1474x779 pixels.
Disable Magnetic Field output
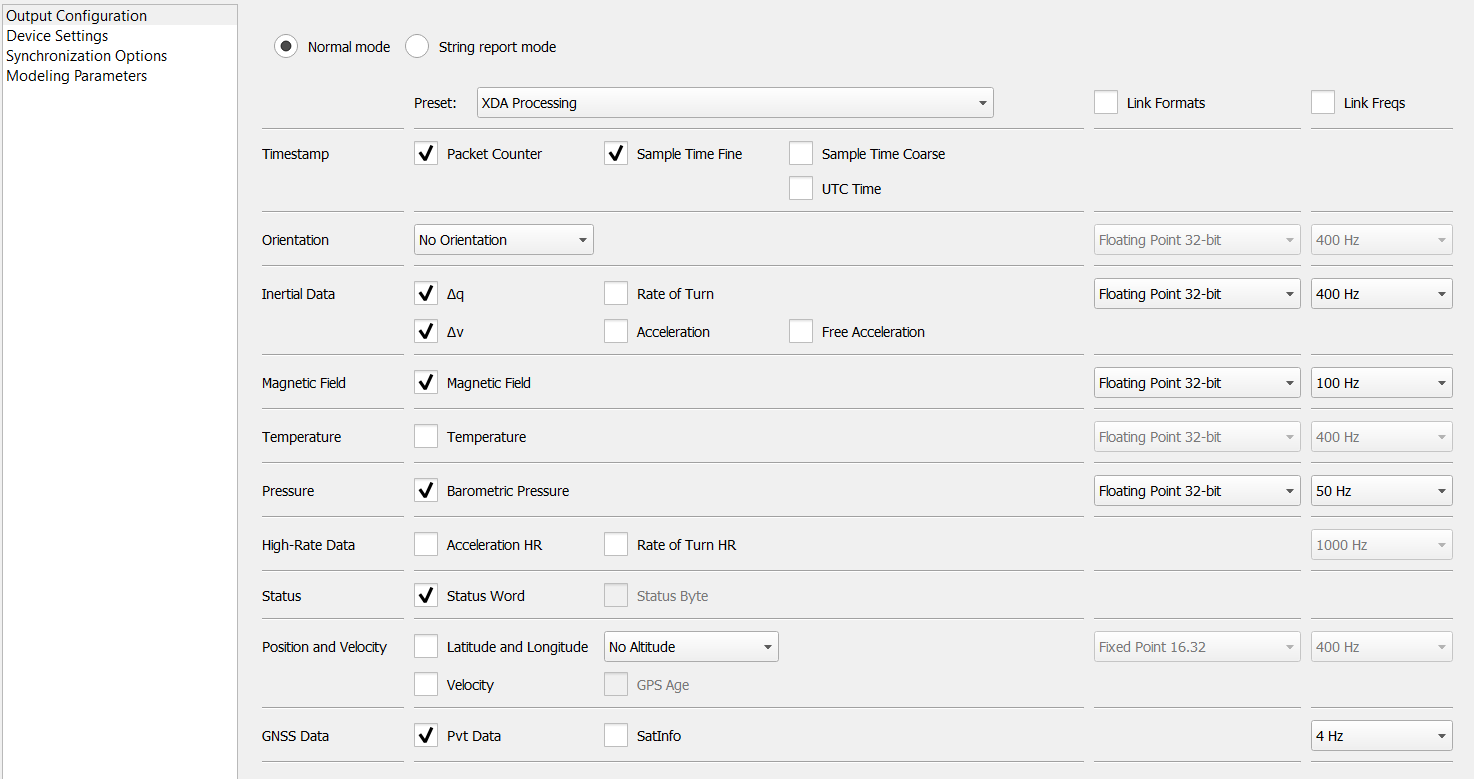(426, 382)
